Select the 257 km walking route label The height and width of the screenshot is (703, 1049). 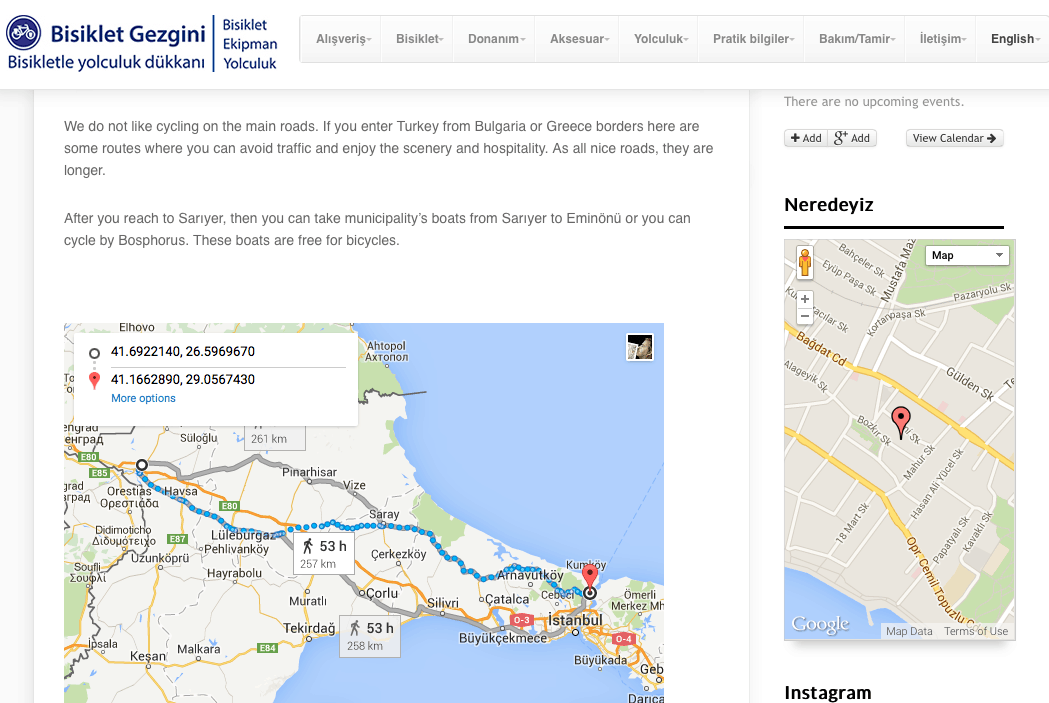(x=324, y=553)
